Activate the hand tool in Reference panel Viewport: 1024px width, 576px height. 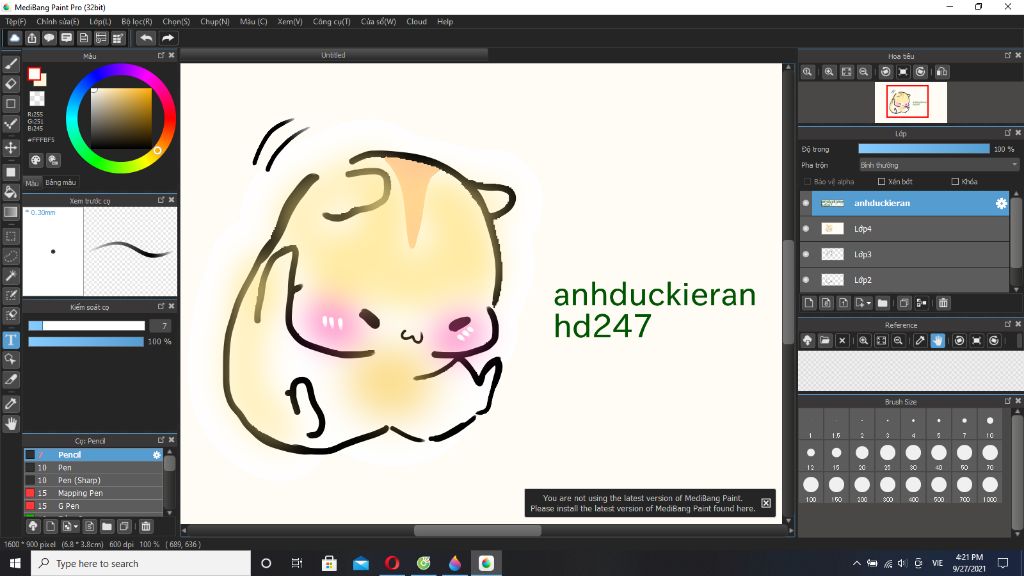click(937, 340)
